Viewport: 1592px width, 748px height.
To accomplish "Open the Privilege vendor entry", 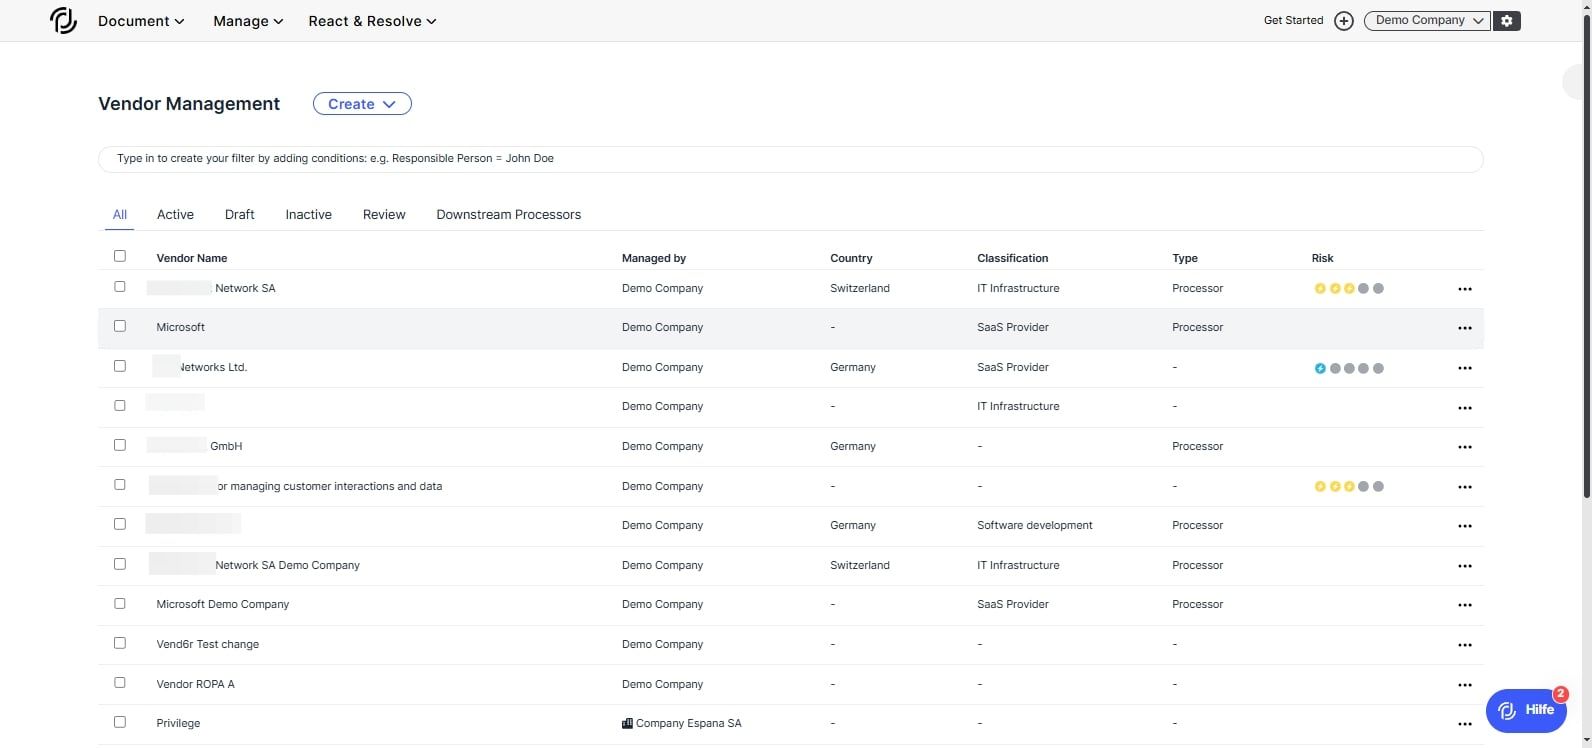I will [178, 723].
